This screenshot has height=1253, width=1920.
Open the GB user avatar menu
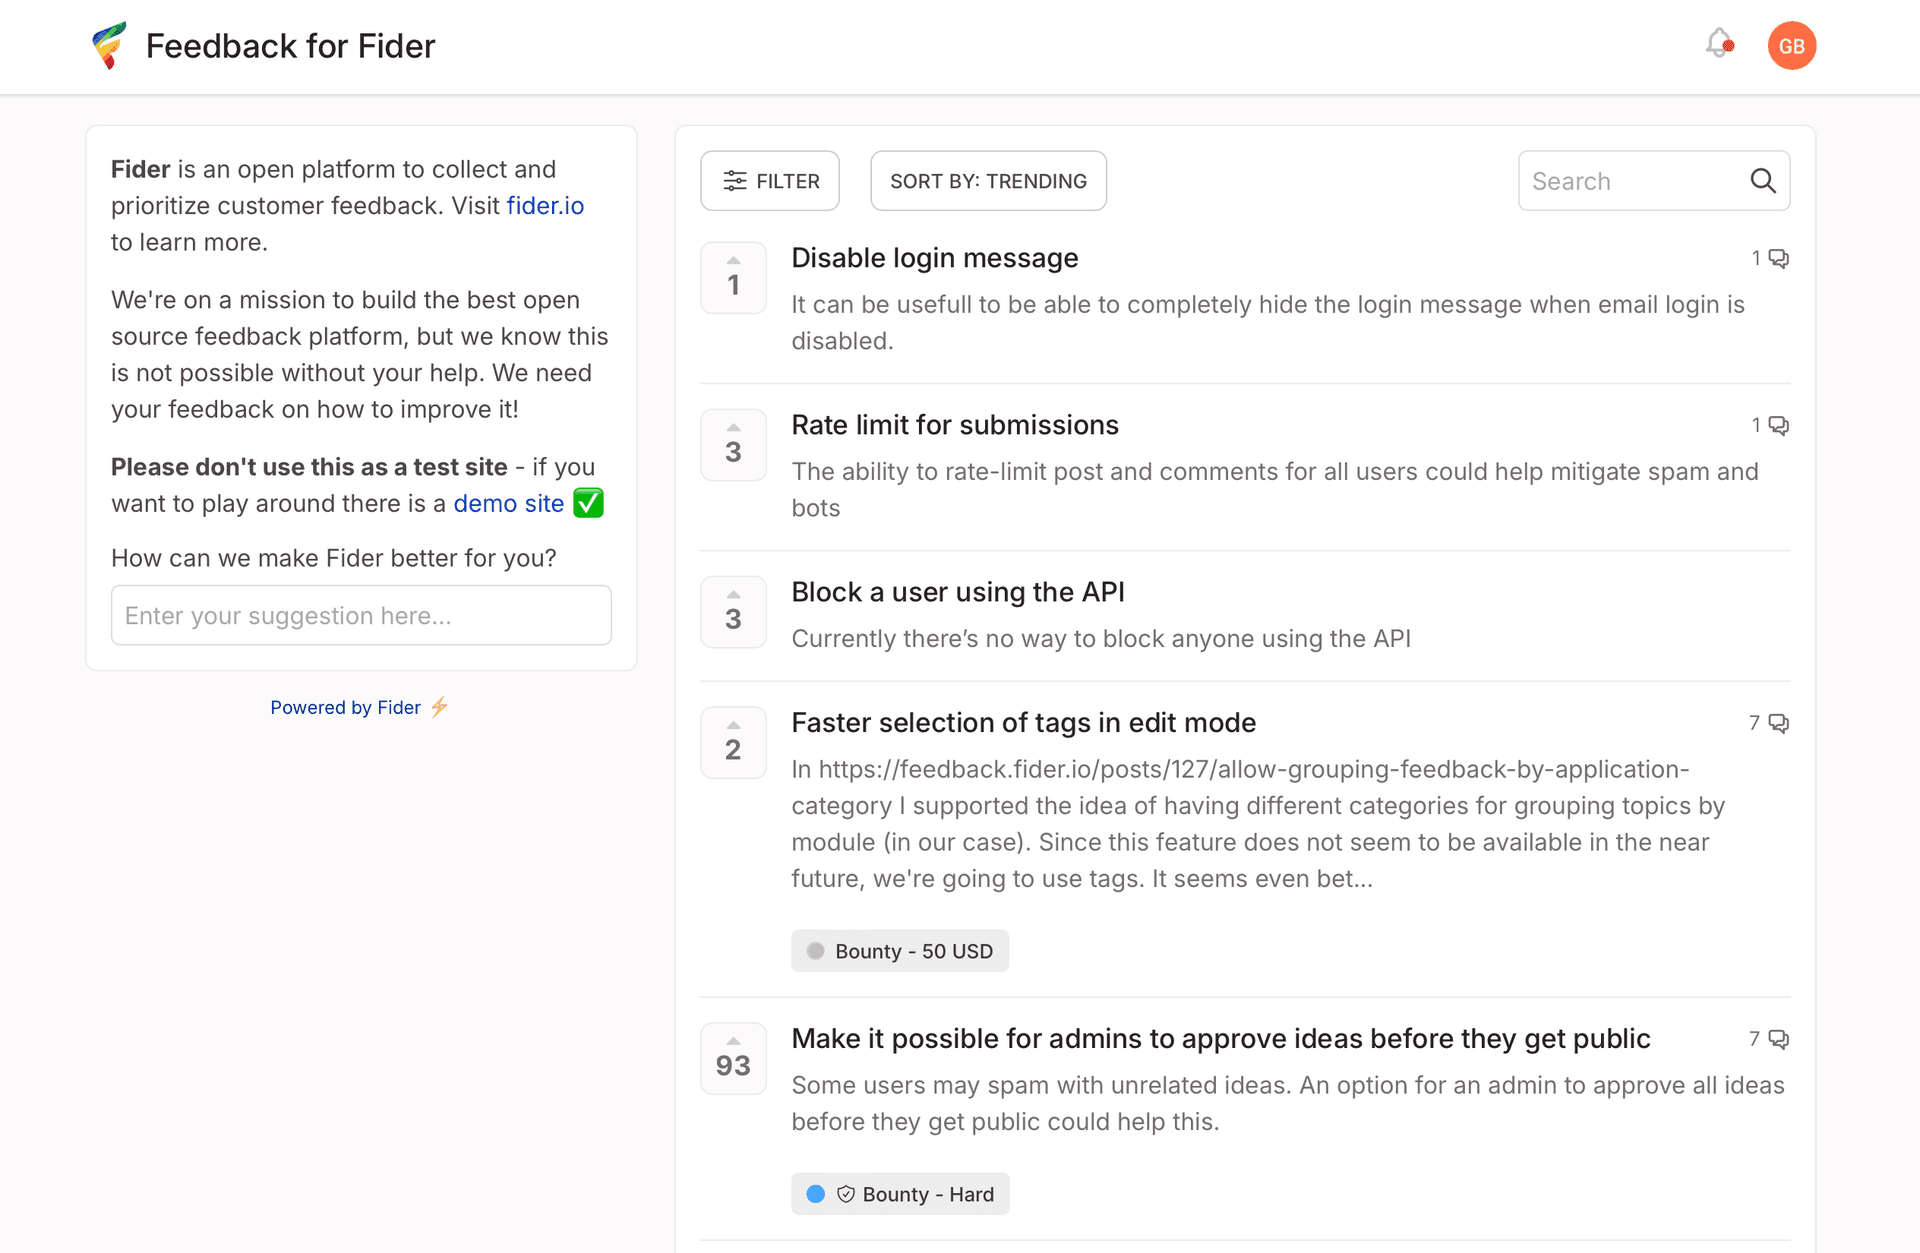click(x=1791, y=46)
